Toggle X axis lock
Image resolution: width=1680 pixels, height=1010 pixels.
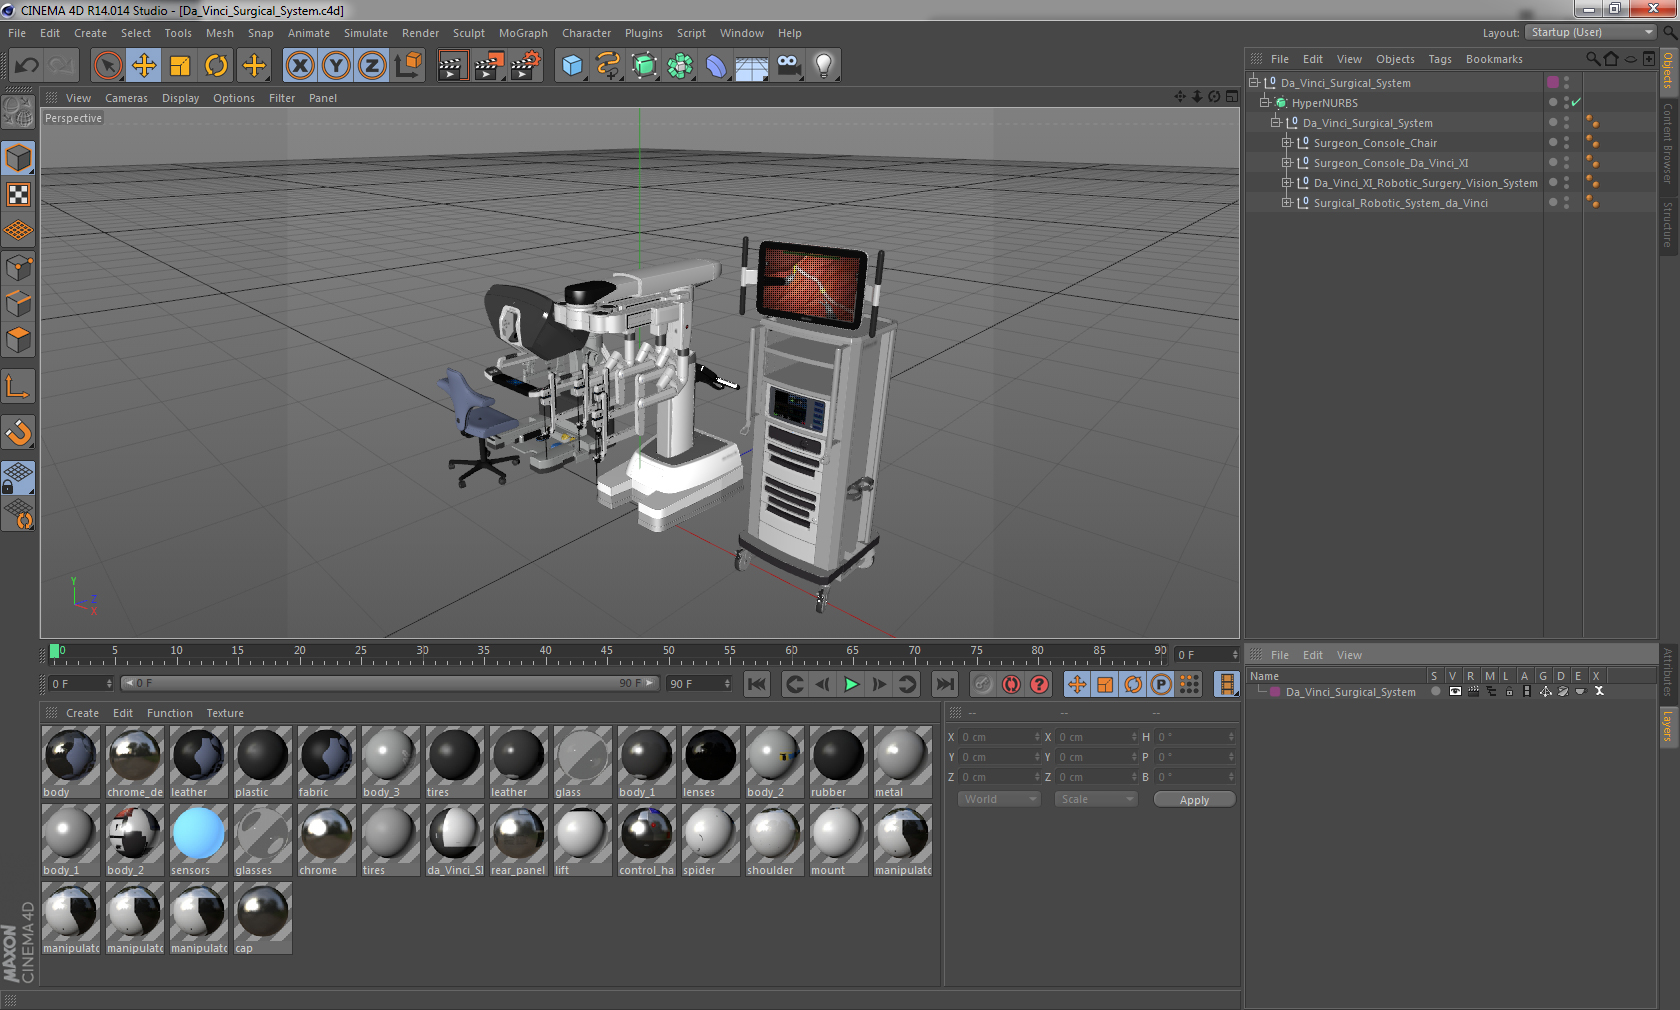300,66
